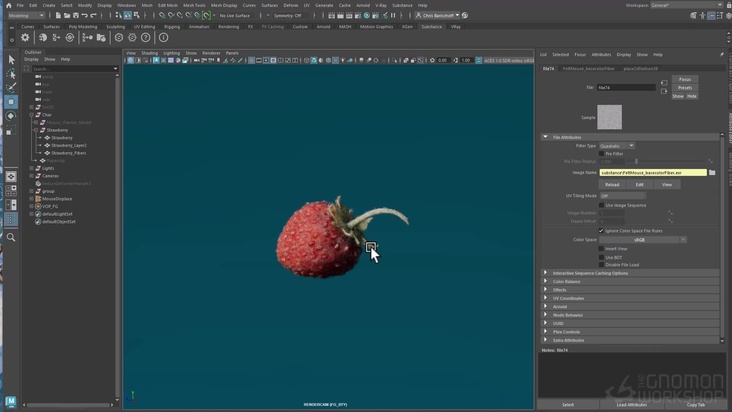Select Strawberry_Fibers in Outliner
This screenshot has width=732, height=412.
point(69,153)
